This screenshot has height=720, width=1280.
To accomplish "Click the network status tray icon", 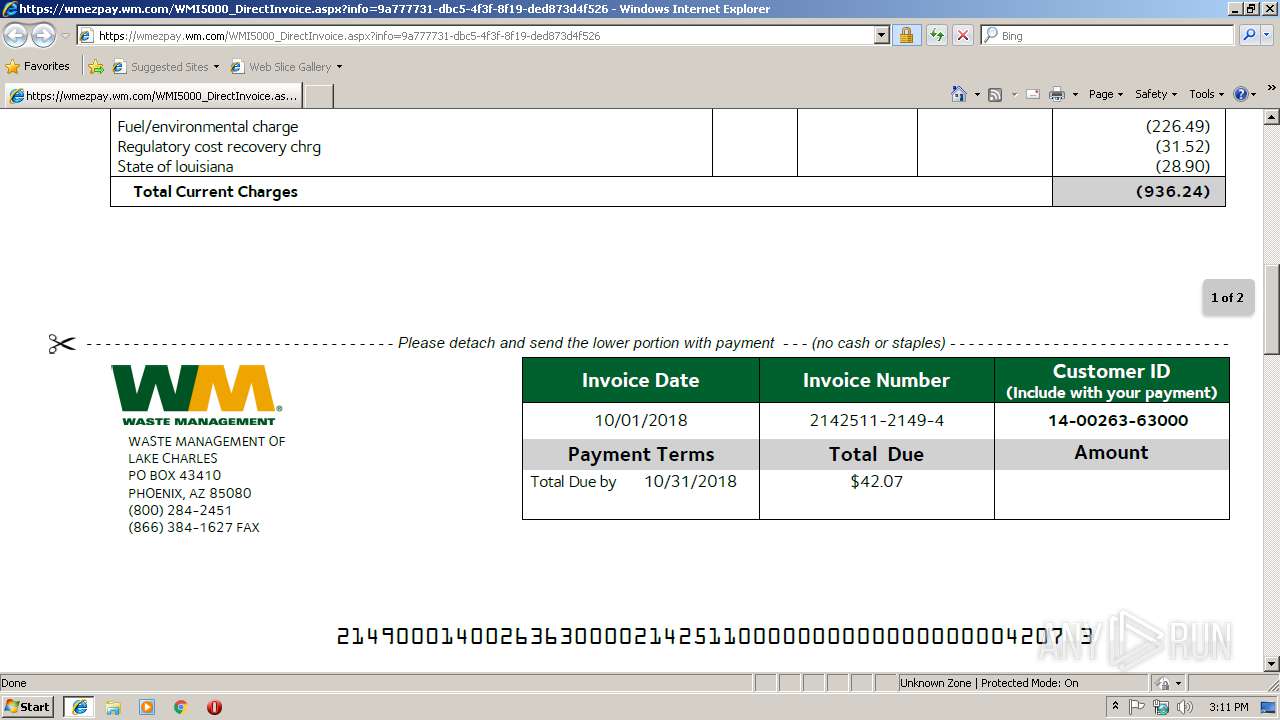I will click(1161, 707).
